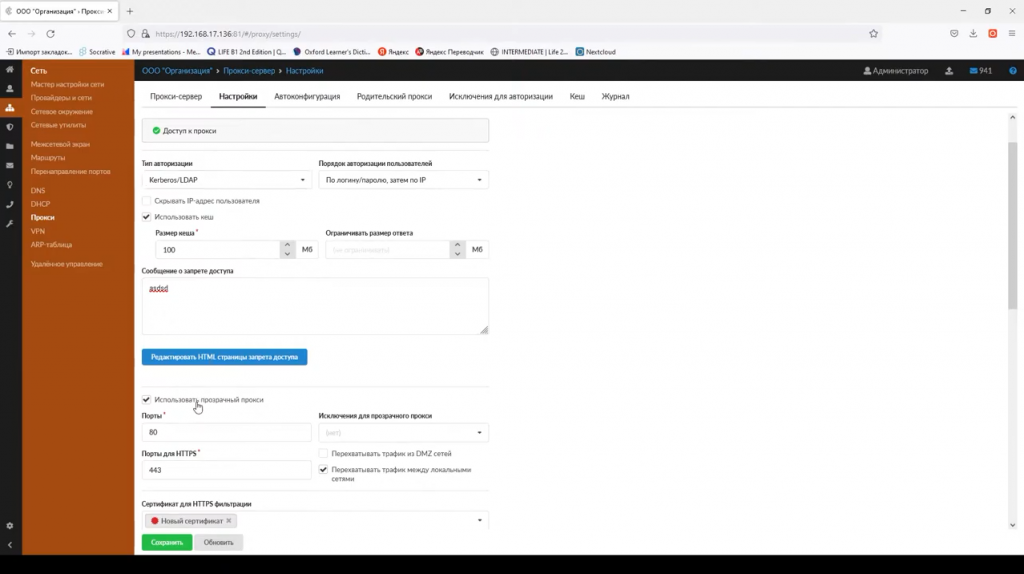The width and height of the screenshot is (1024, 574).
Task: Open the Администратор user menu
Action: coord(896,71)
